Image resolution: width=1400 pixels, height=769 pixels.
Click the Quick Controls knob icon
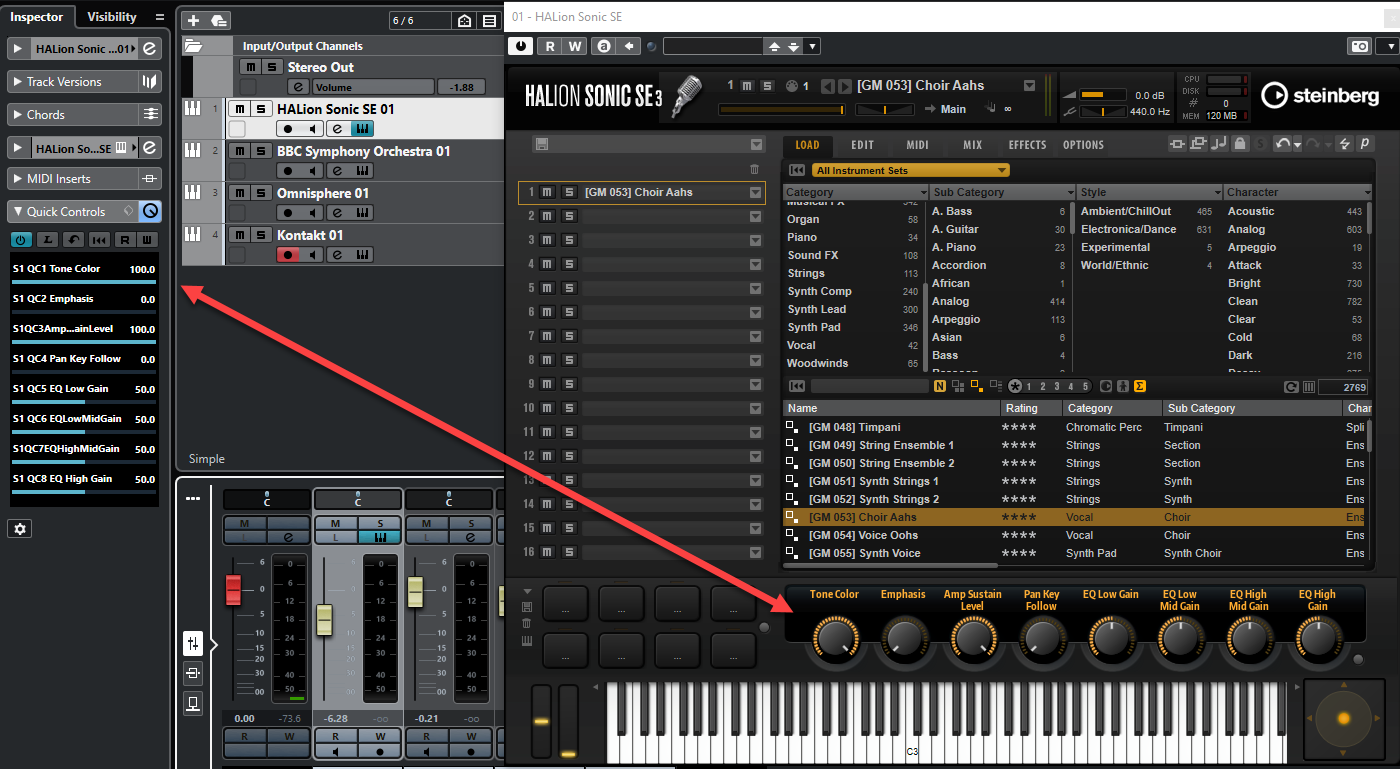tap(150, 211)
